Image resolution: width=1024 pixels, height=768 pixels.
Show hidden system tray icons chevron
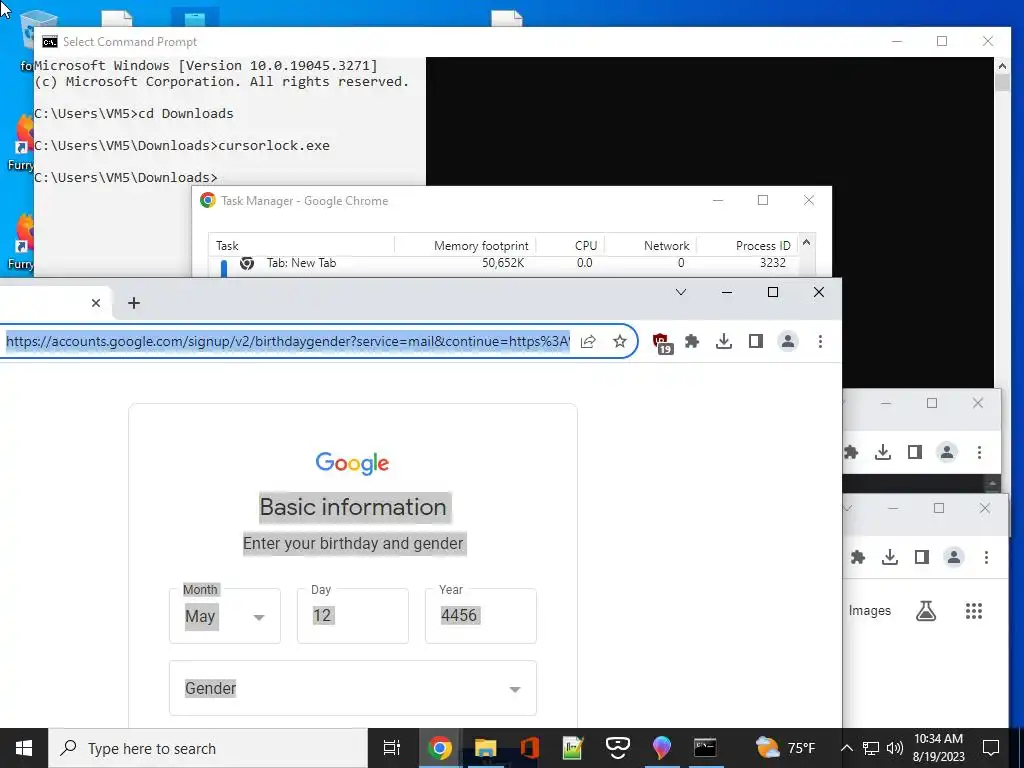pos(846,748)
